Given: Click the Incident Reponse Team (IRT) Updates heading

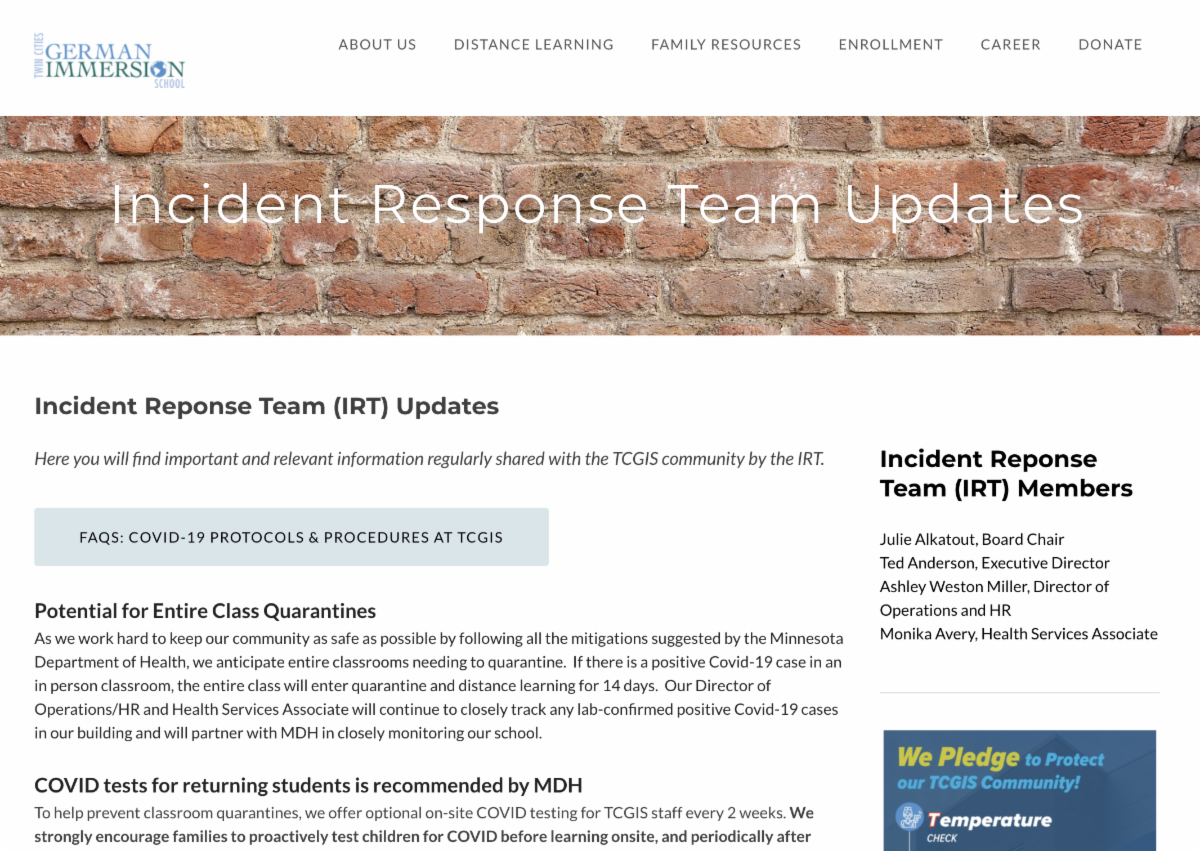Looking at the screenshot, I should coord(266,406).
